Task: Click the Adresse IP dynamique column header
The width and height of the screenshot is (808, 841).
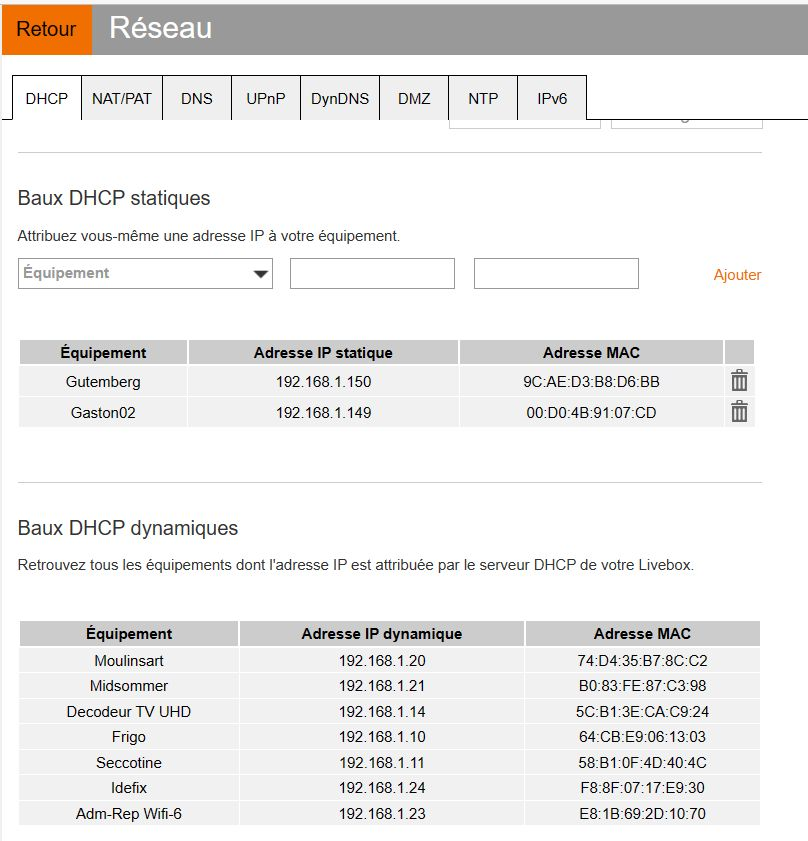Action: pos(382,633)
